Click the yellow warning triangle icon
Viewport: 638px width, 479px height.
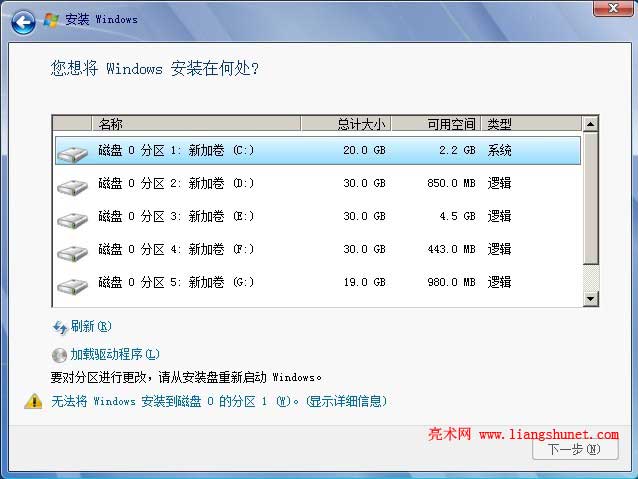33,401
